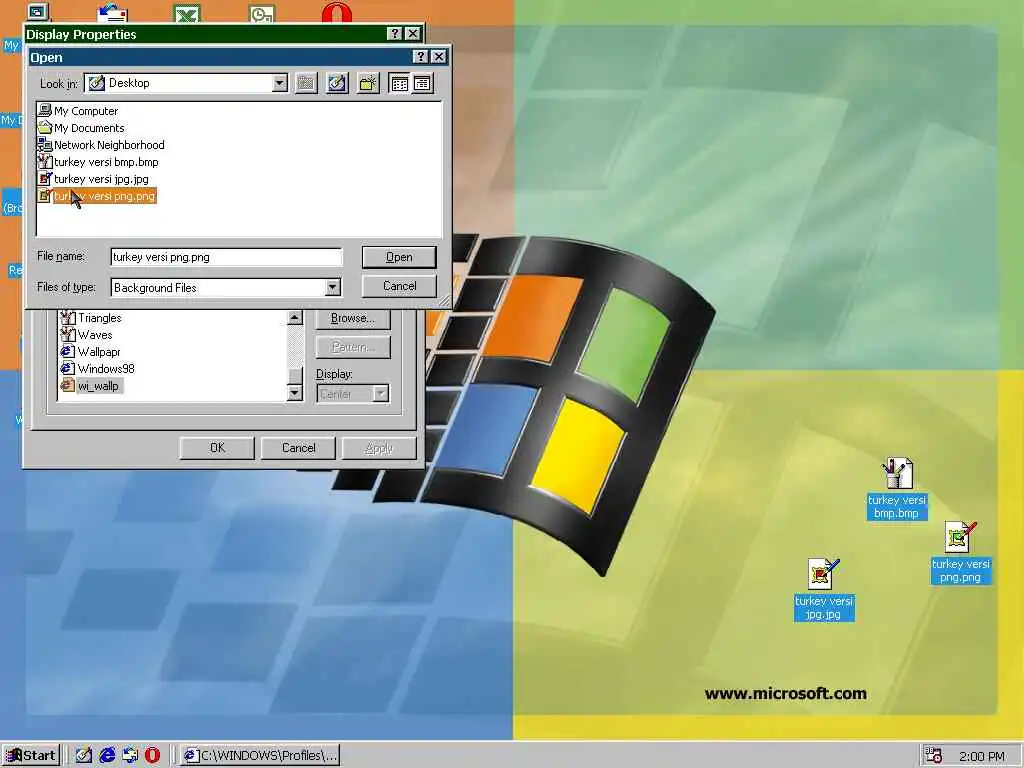Click desktop icon turkey versi bmp.bmp
The width and height of the screenshot is (1024, 768).
897,488
